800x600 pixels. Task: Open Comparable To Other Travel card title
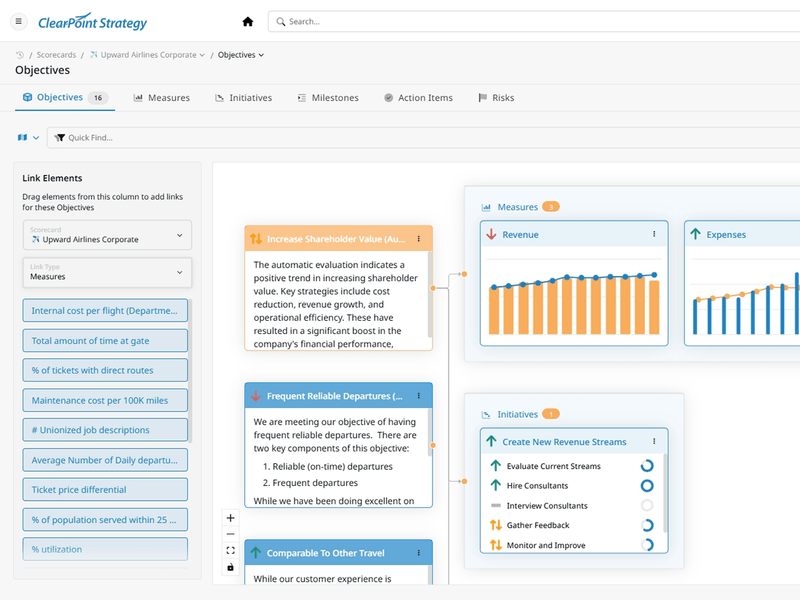326,553
